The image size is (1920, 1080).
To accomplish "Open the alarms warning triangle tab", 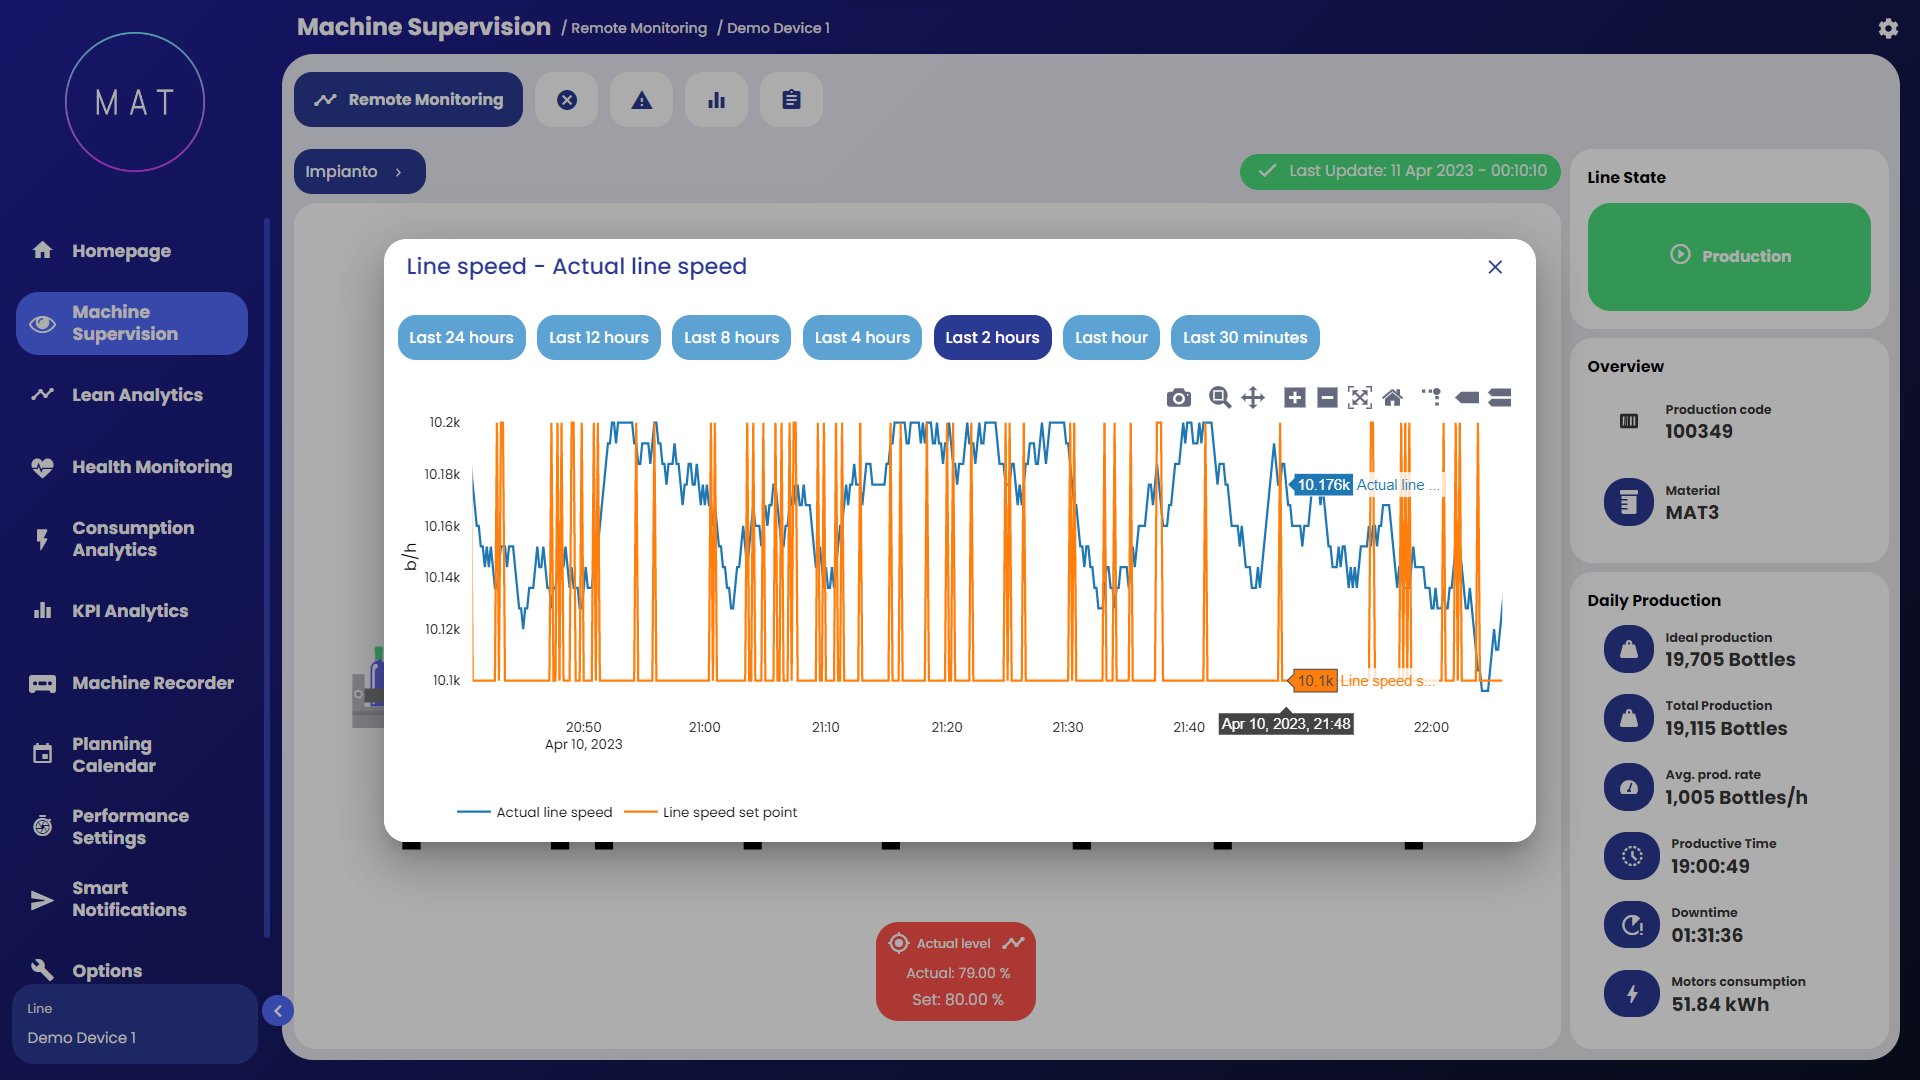I will pyautogui.click(x=642, y=100).
